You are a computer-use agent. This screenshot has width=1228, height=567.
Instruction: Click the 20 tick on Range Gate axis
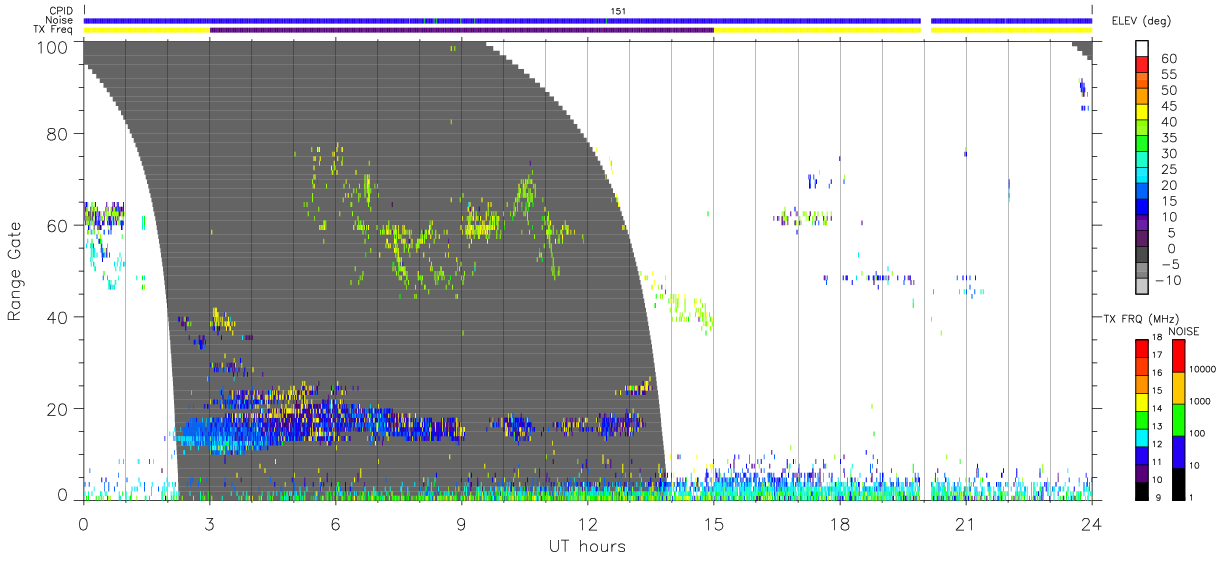click(x=59, y=409)
